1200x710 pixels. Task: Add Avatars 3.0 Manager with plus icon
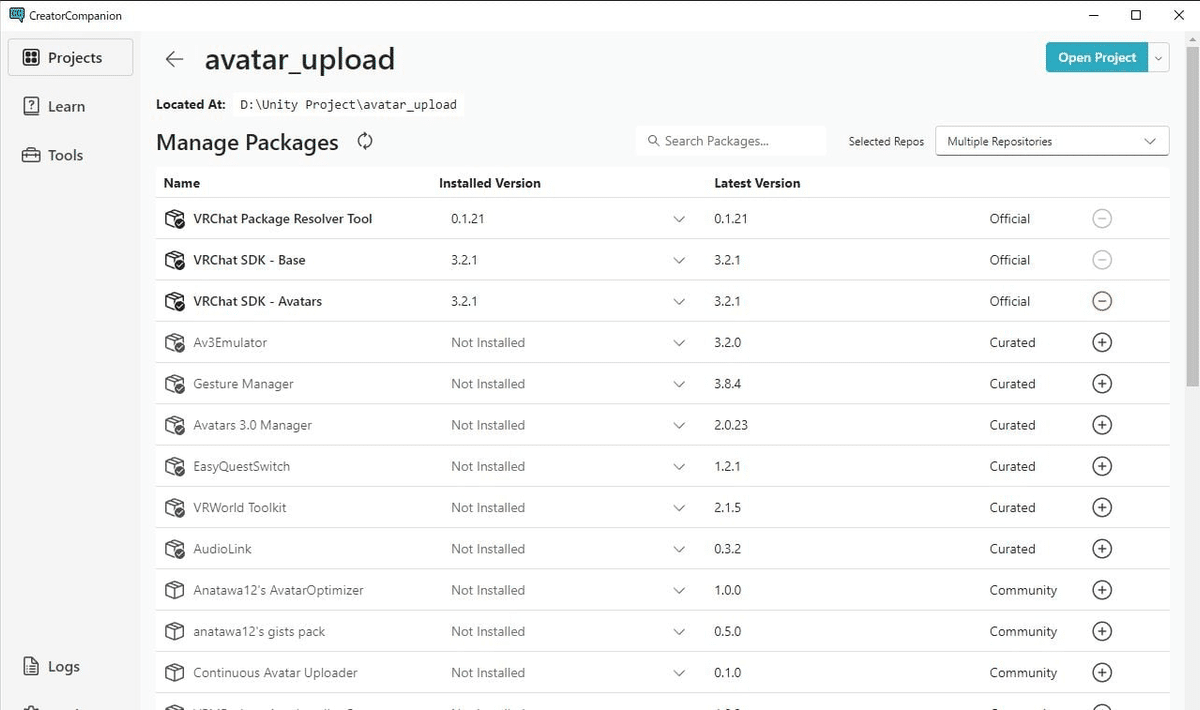pos(1102,425)
